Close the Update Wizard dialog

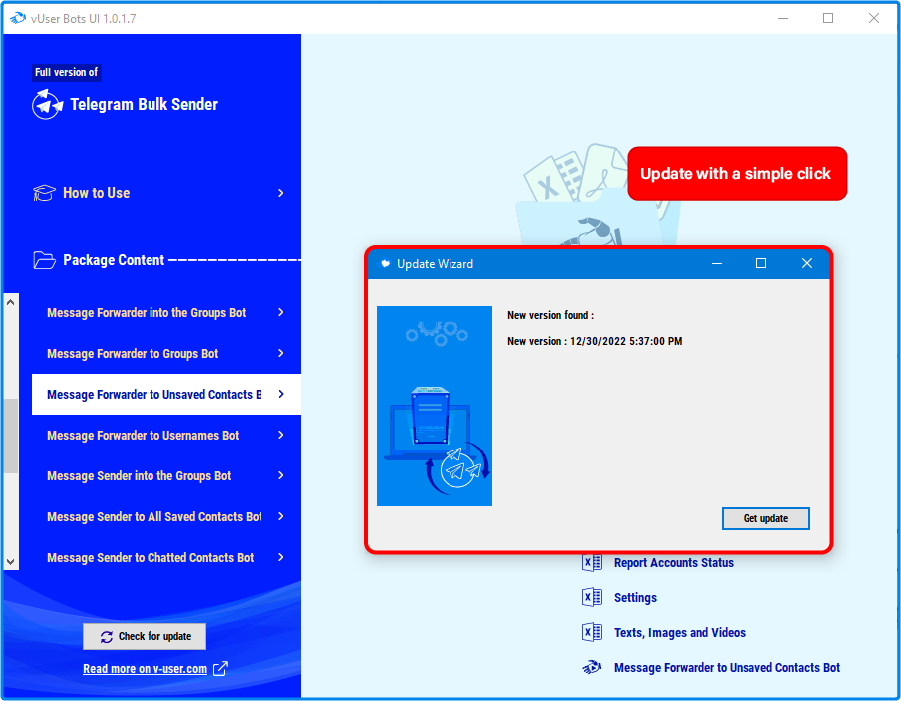[807, 263]
